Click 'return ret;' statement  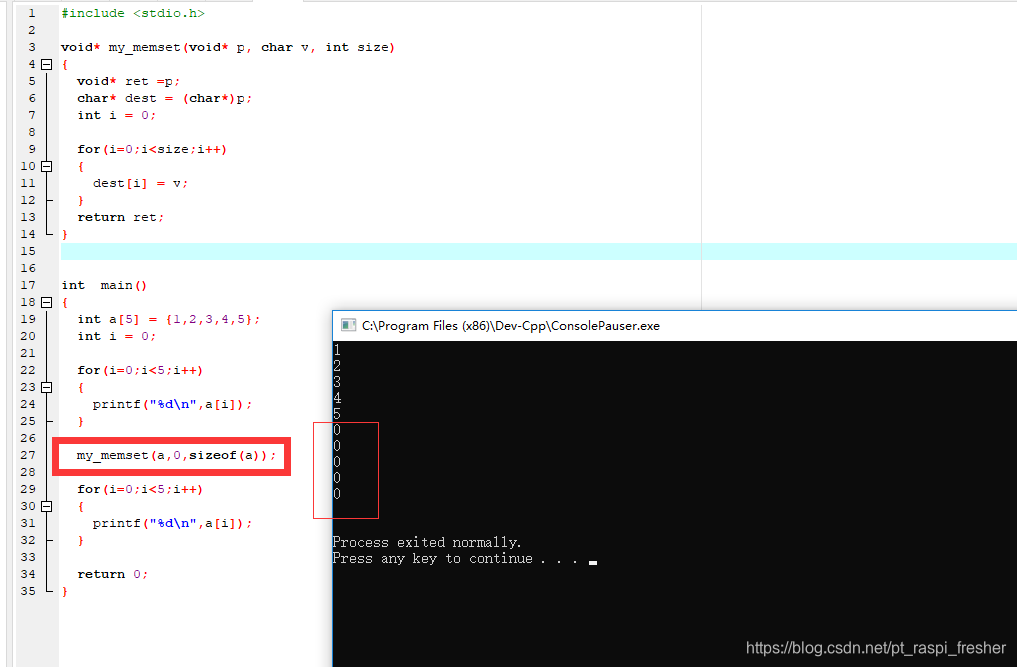click(x=121, y=217)
